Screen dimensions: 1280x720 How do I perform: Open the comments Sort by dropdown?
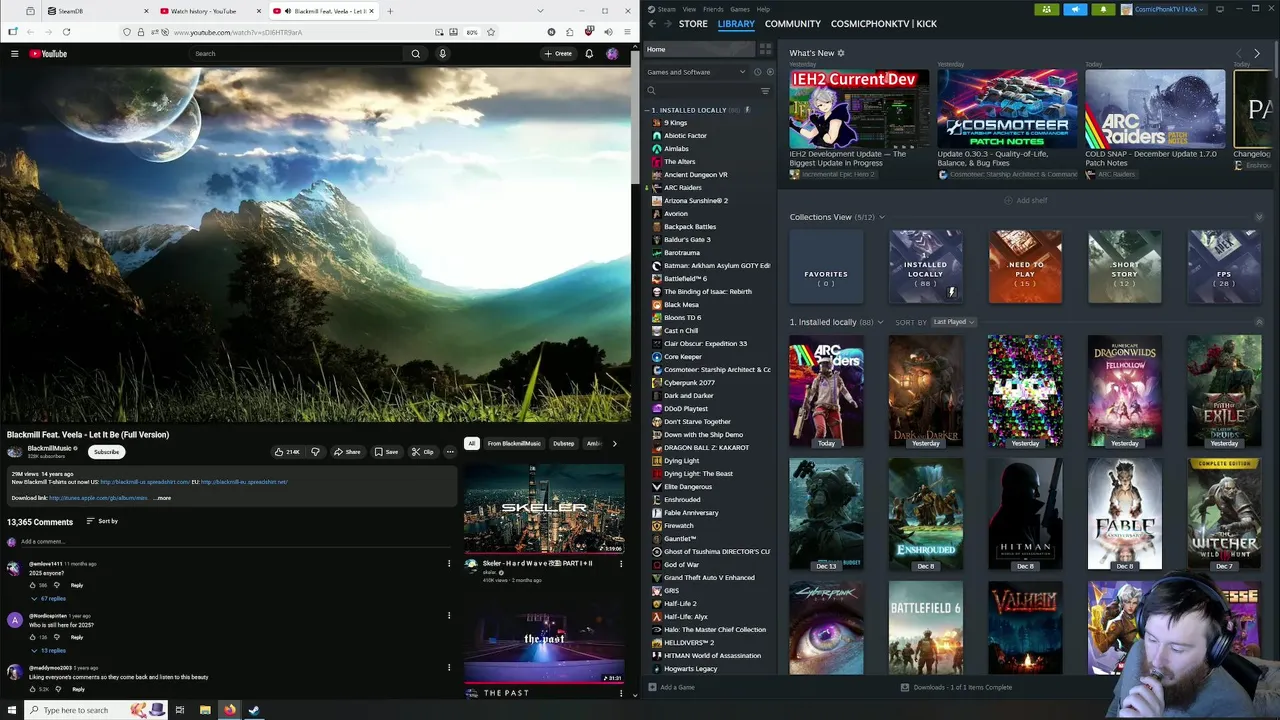coord(102,521)
